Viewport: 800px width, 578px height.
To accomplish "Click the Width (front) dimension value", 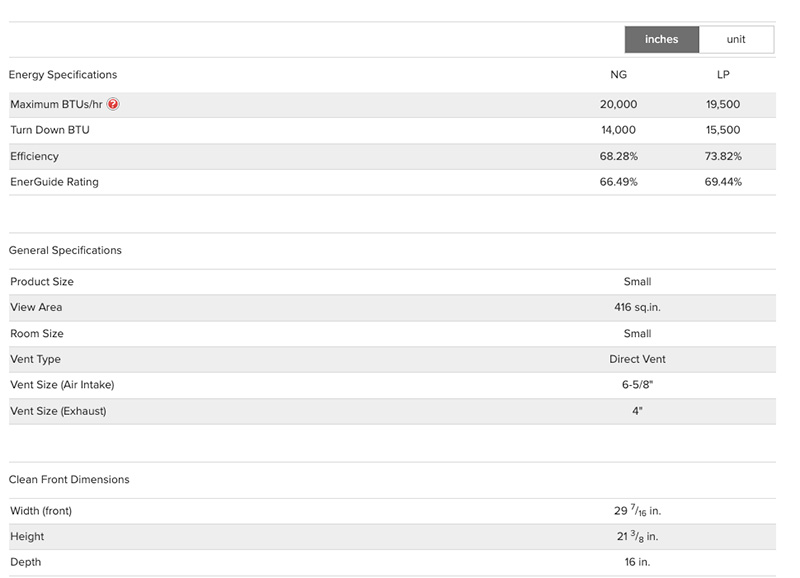I will [637, 511].
